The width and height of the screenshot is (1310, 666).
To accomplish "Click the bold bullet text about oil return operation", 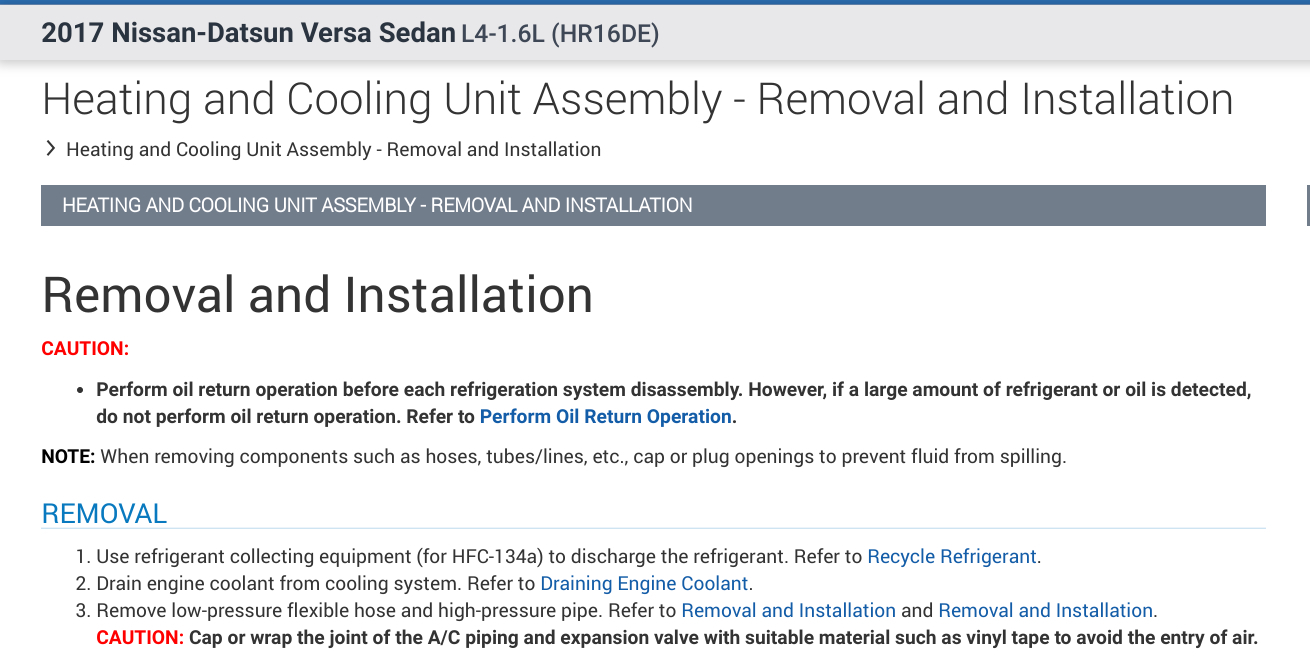I will (x=673, y=403).
